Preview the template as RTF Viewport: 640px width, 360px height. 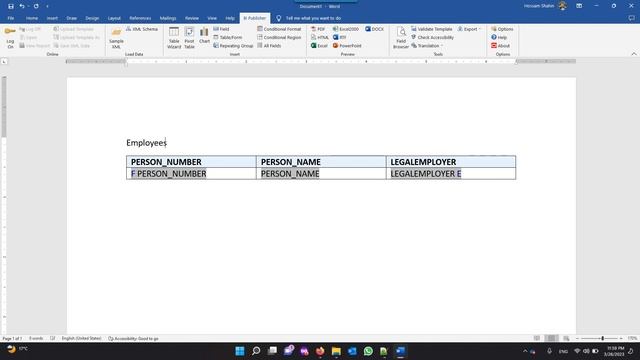pos(339,37)
